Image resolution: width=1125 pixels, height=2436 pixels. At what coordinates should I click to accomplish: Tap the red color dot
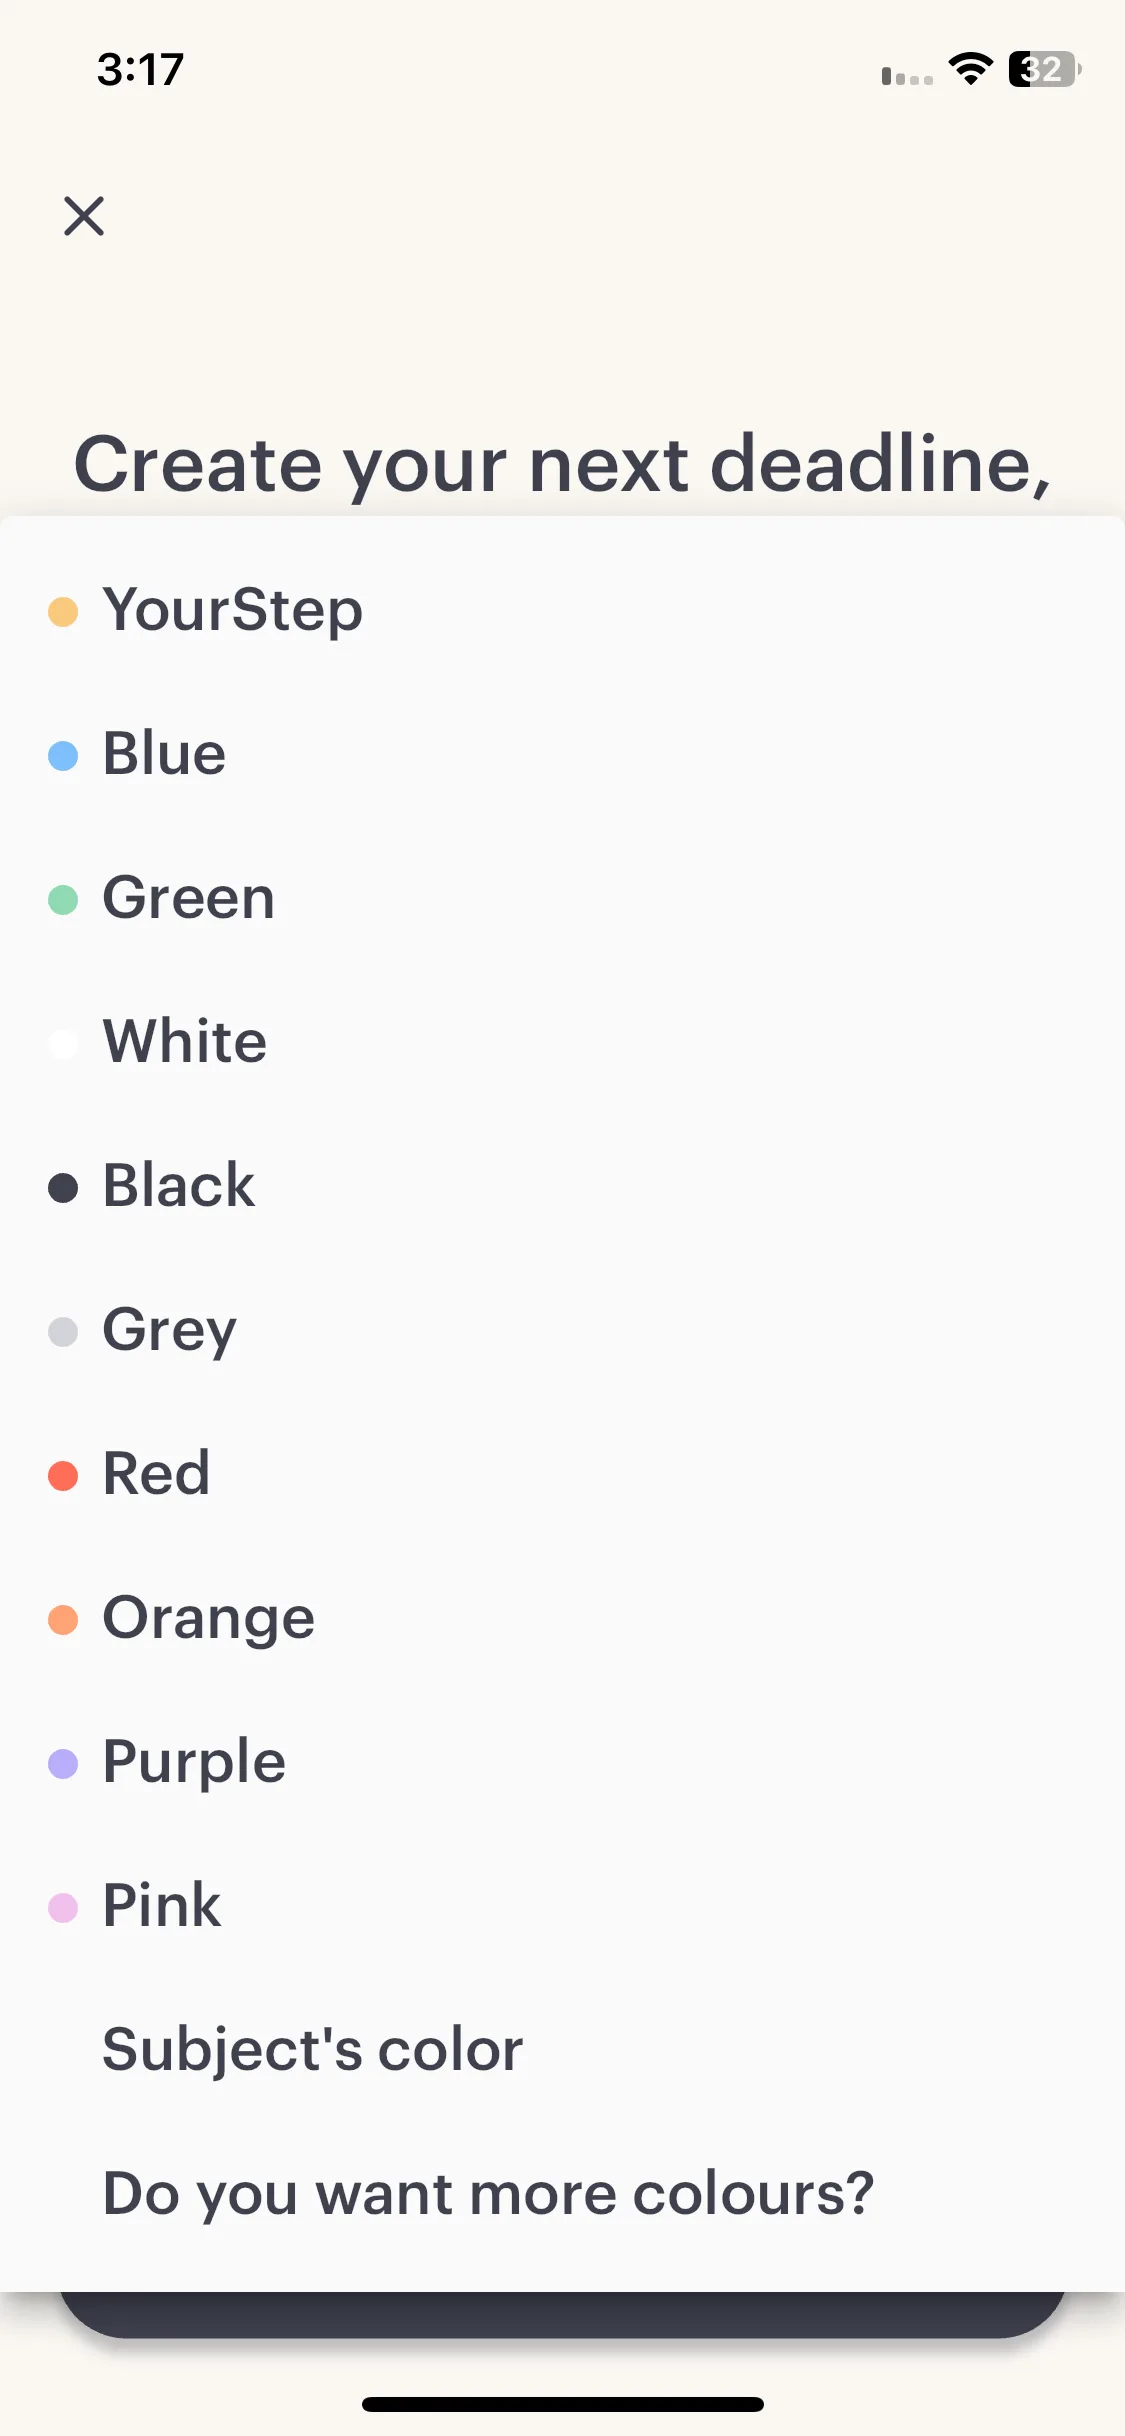(63, 1476)
